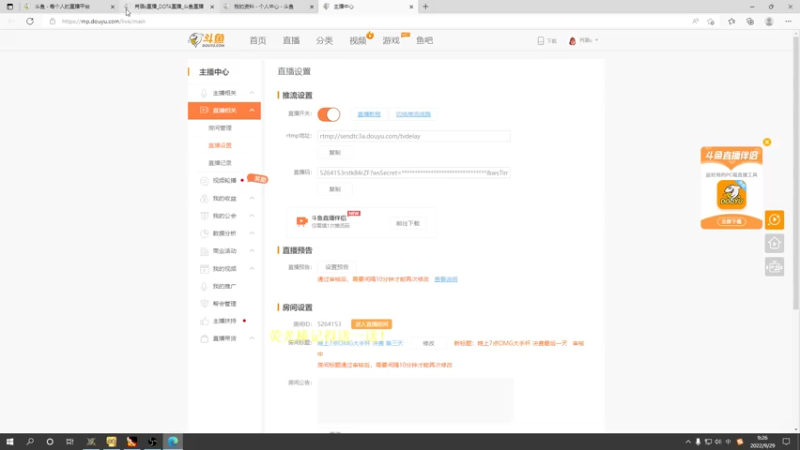800x450 pixels.
Task: Click the 房间公告 announcement text area
Action: click(415, 401)
